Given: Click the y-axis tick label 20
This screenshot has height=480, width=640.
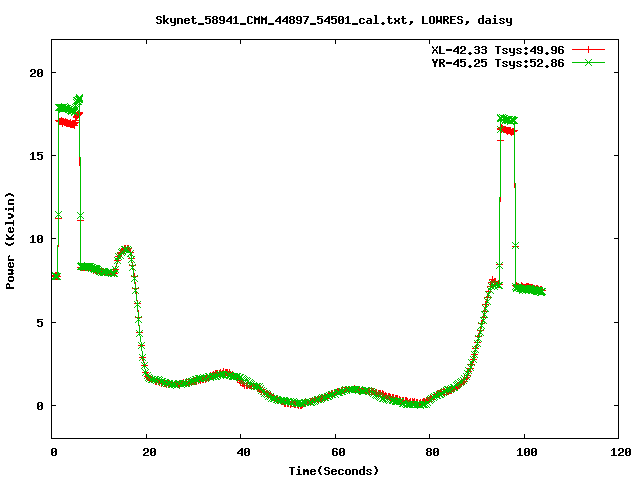Looking at the screenshot, I should (36, 73).
